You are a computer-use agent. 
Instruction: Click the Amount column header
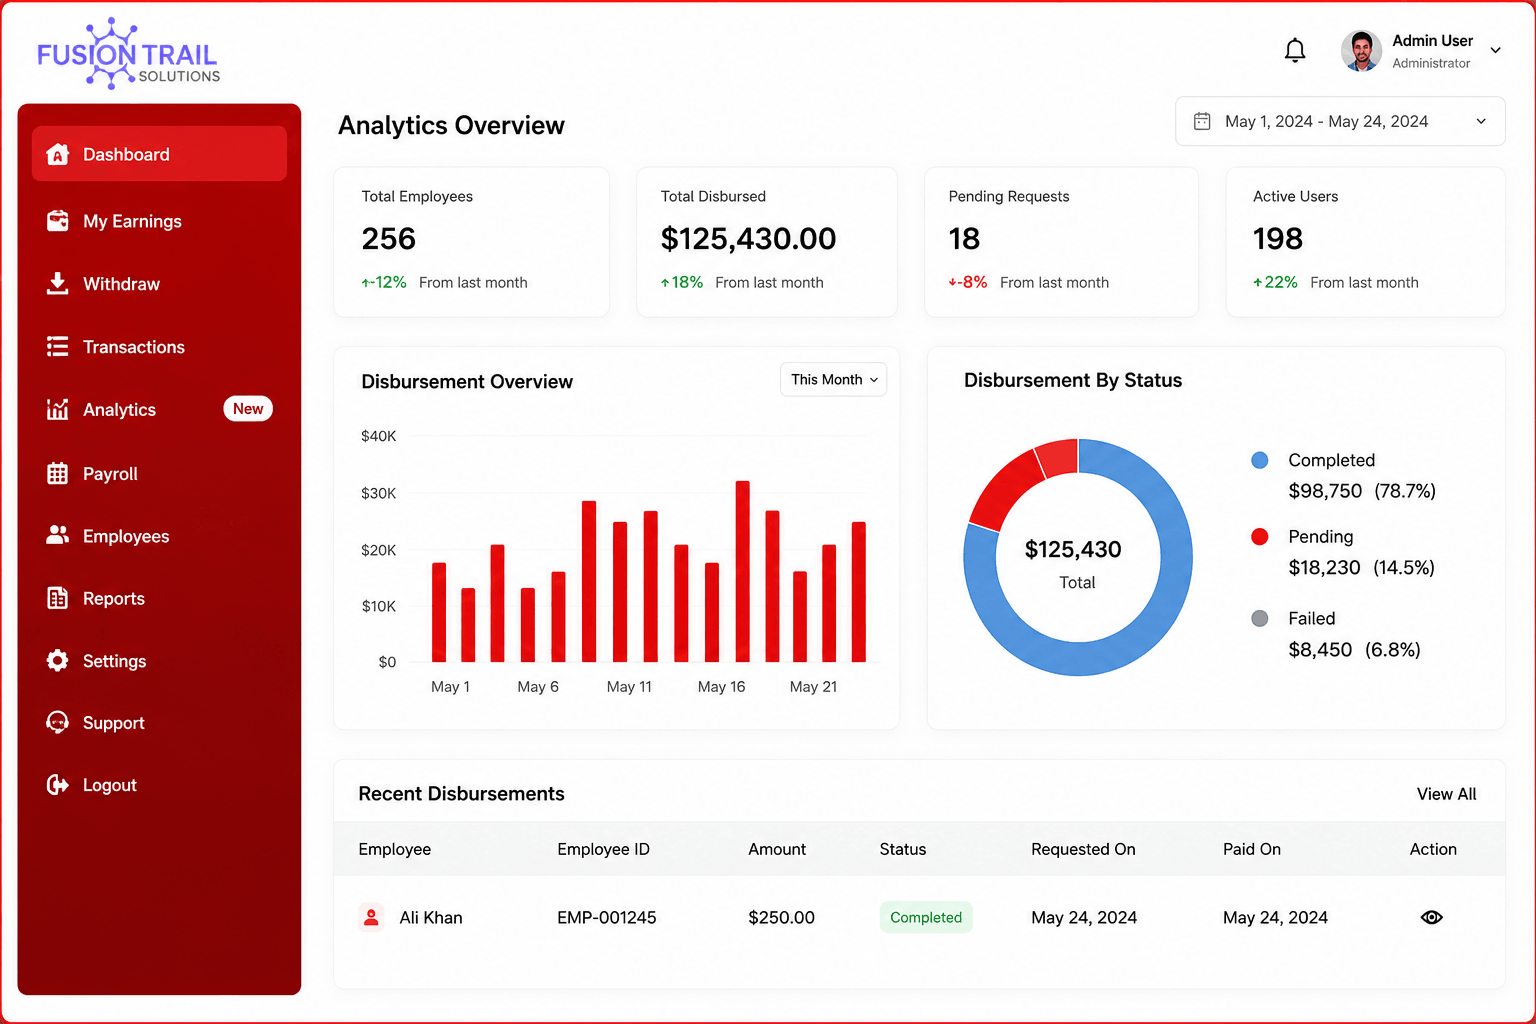coord(777,849)
